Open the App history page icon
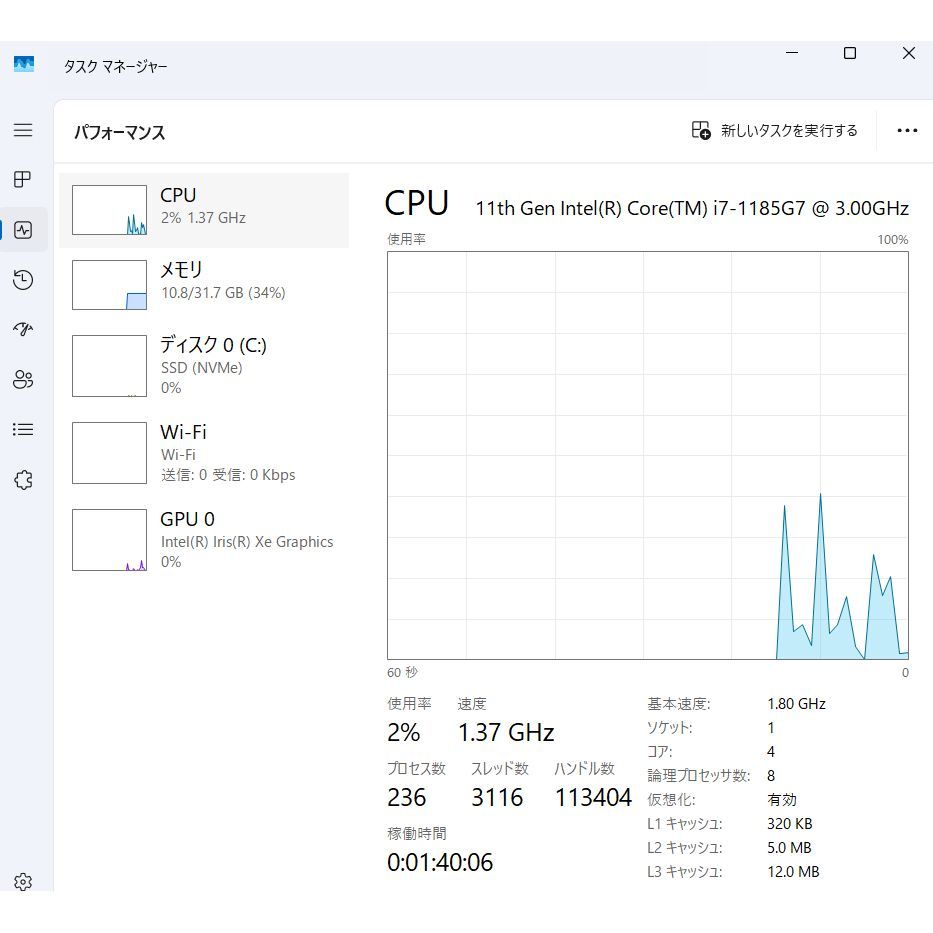Viewport: 933px width, 933px height. (23, 280)
